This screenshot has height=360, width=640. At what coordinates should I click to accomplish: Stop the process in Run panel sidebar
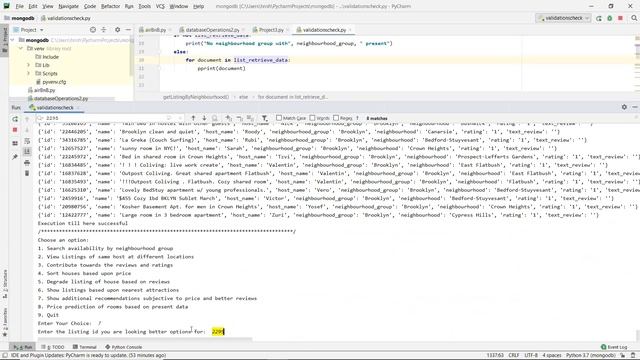15,130
